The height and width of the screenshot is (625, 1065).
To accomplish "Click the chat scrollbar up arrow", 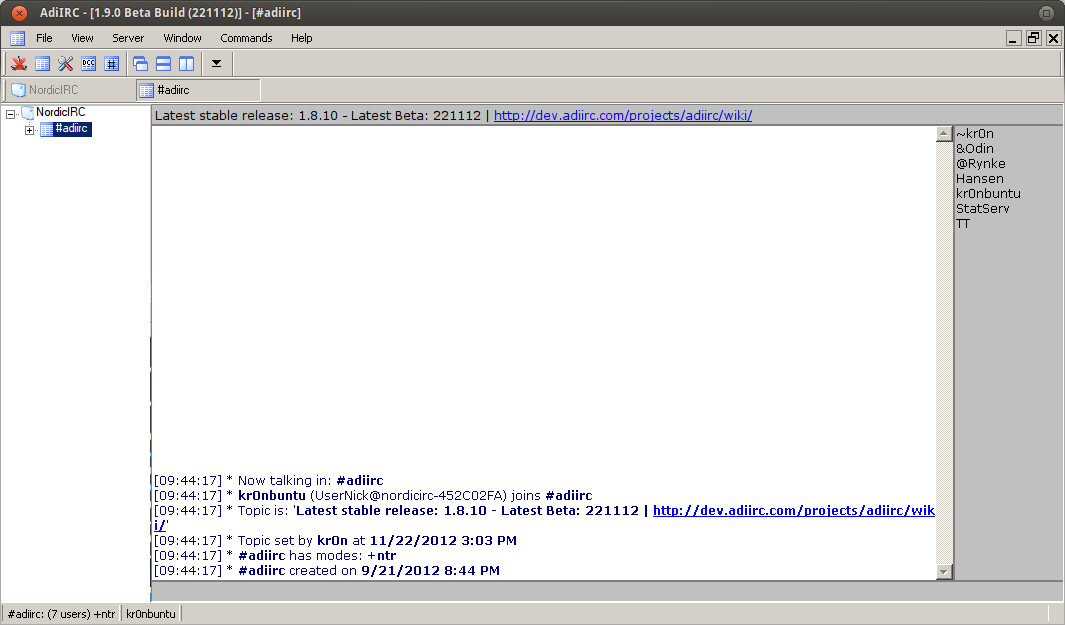I will click(x=943, y=134).
